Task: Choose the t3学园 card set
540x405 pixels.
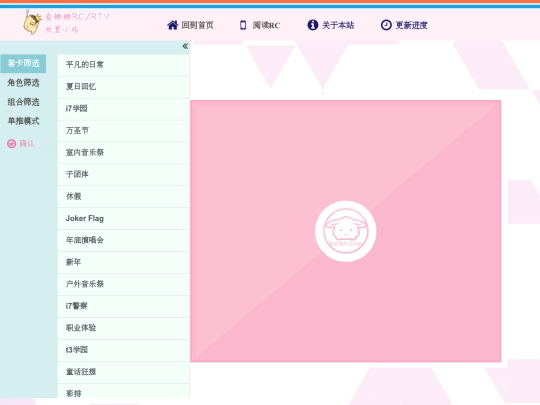Action: pos(123,350)
